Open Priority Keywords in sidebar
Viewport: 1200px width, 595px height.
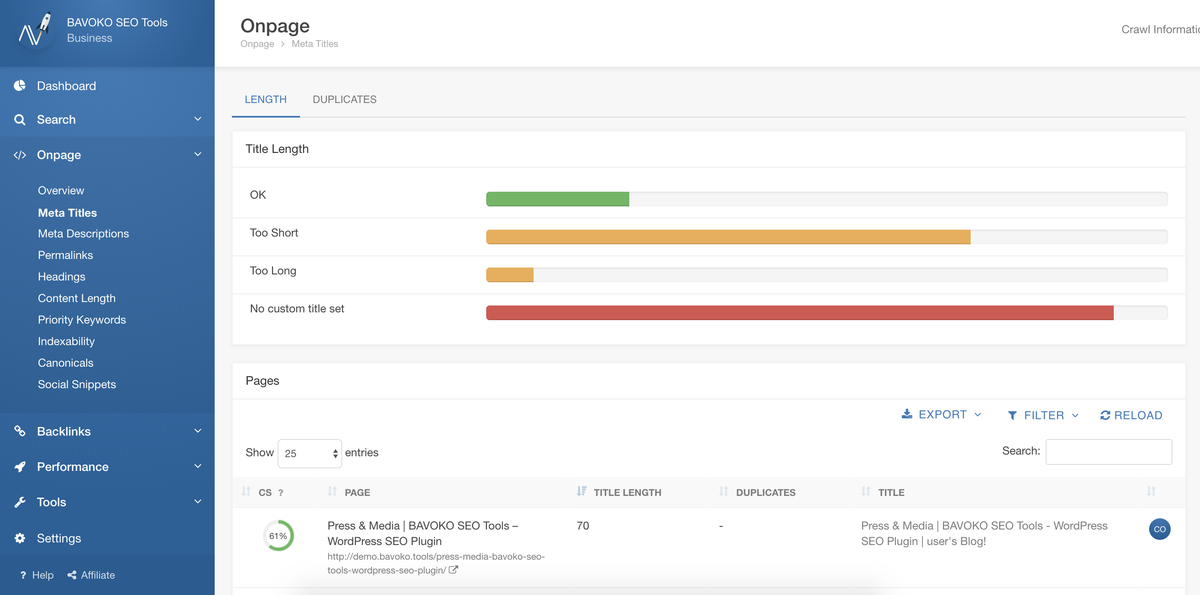click(x=82, y=320)
